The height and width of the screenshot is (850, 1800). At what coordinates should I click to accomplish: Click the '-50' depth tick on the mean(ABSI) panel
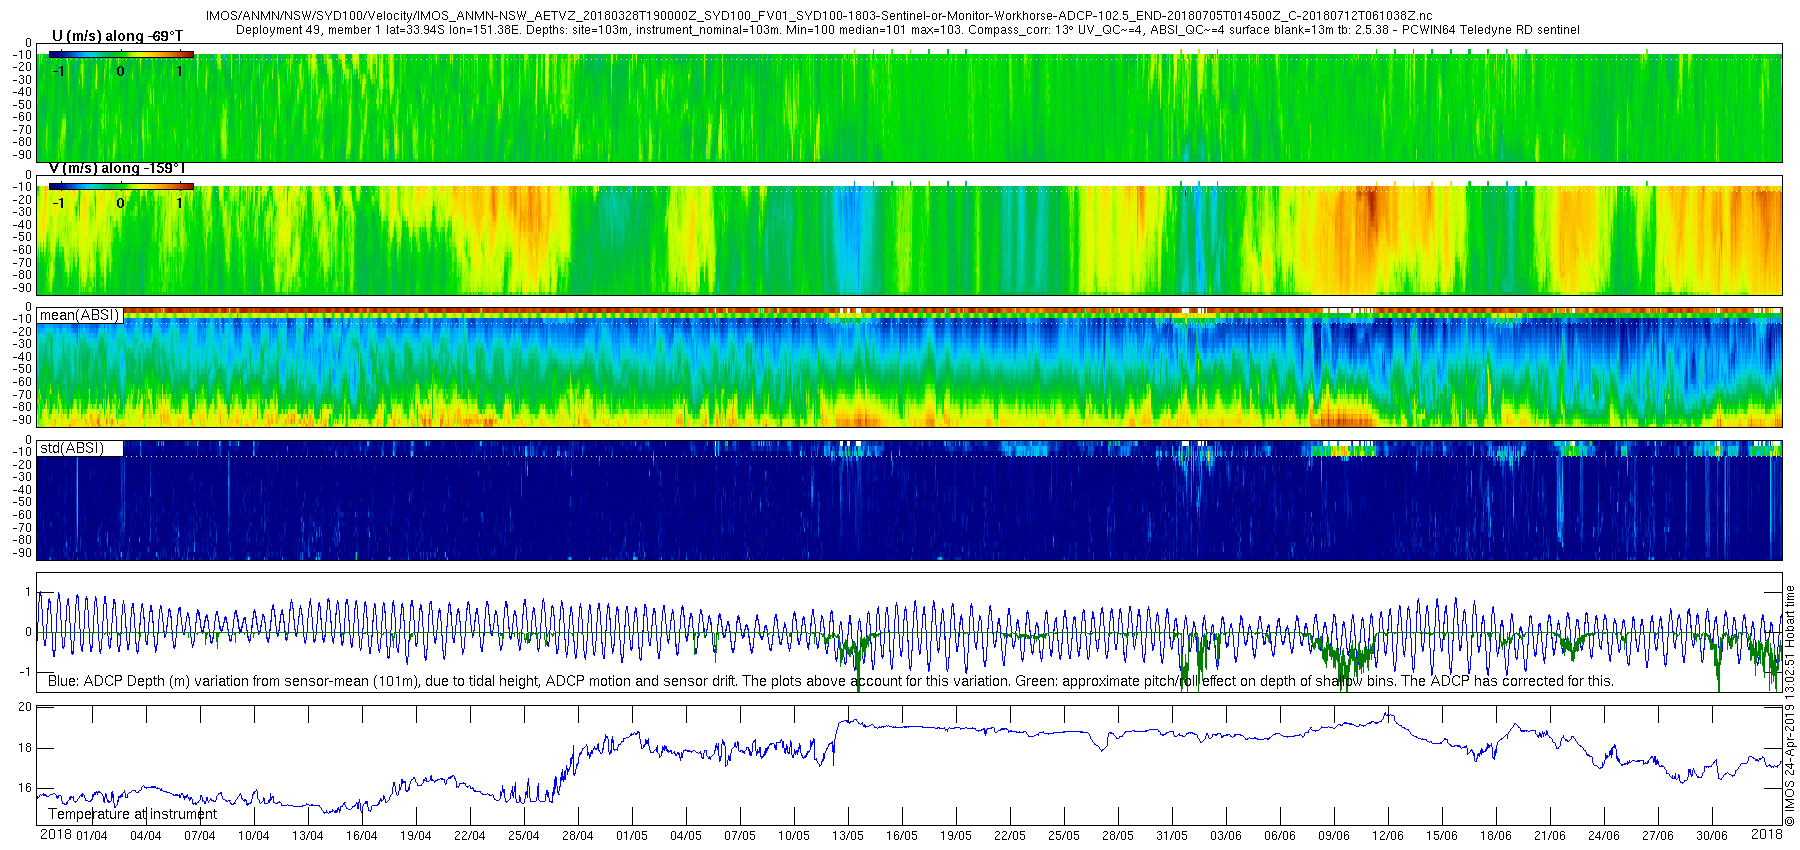[x=22, y=369]
